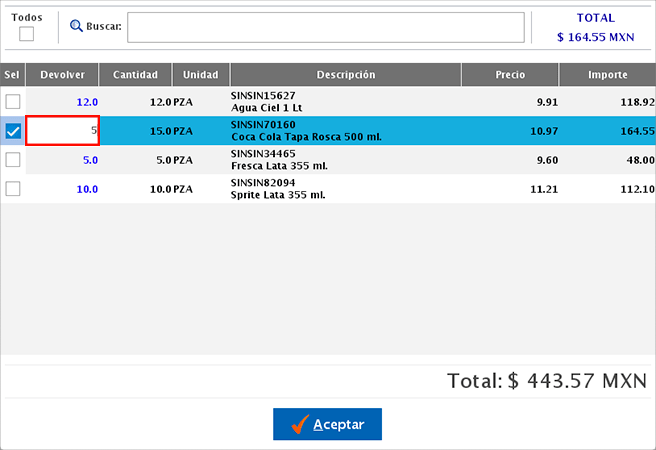Uncheck the Coca Cola Tapa Rosca checkbox
The height and width of the screenshot is (450, 656).
click(13, 131)
